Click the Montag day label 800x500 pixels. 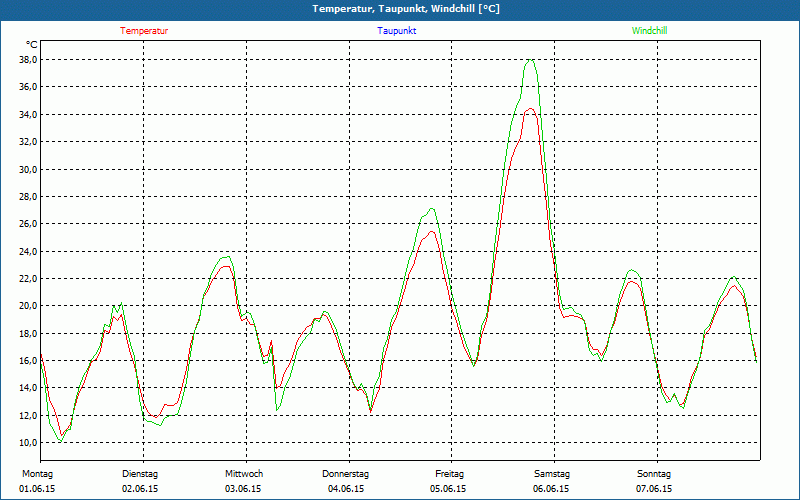pos(37,474)
